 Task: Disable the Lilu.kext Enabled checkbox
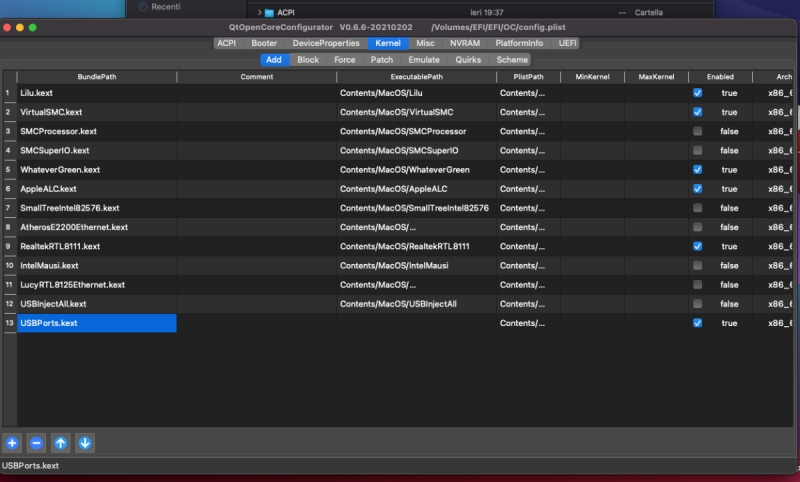pyautogui.click(x=697, y=92)
